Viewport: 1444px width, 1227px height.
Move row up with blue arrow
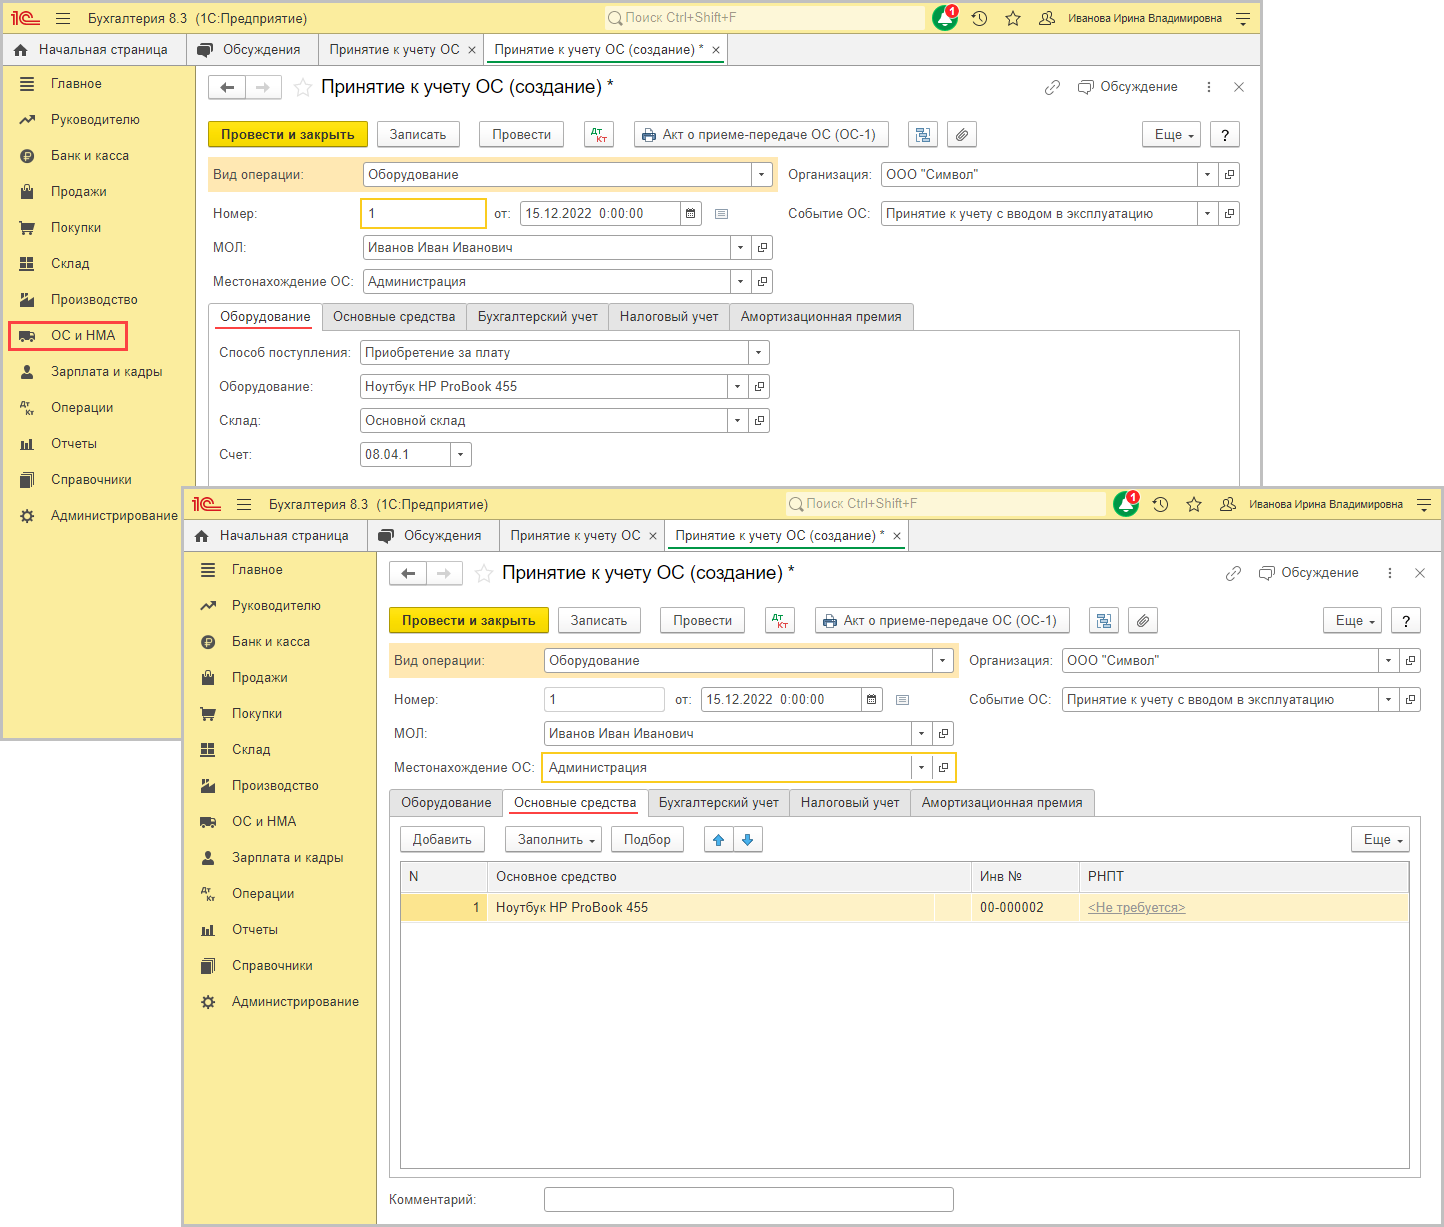tap(718, 839)
